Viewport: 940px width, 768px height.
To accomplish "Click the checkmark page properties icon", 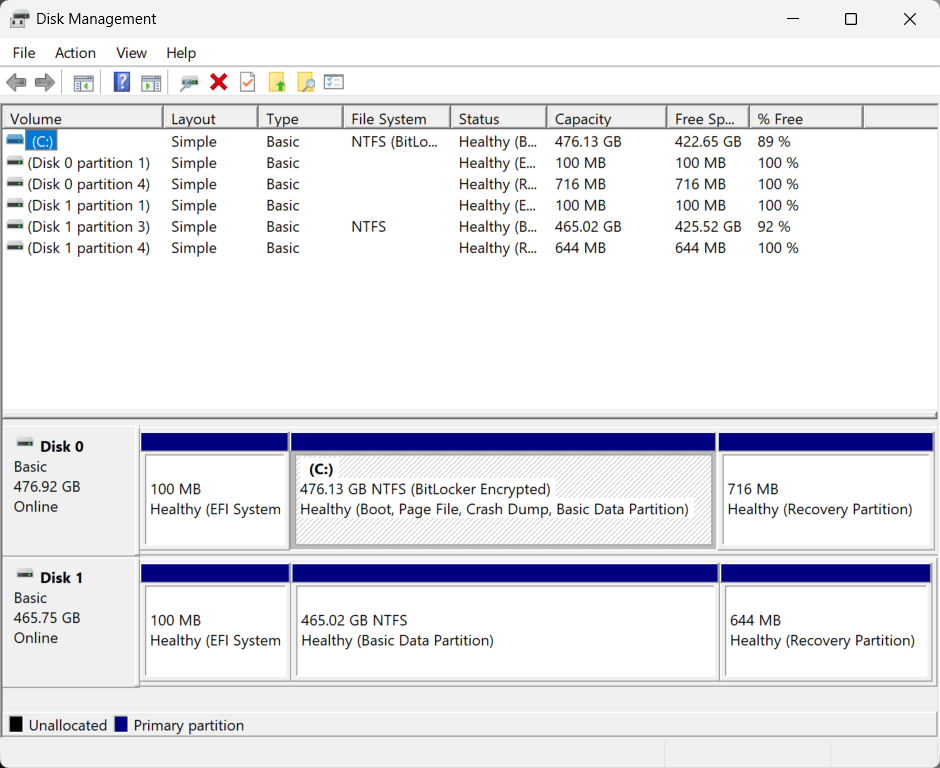I will (x=247, y=83).
